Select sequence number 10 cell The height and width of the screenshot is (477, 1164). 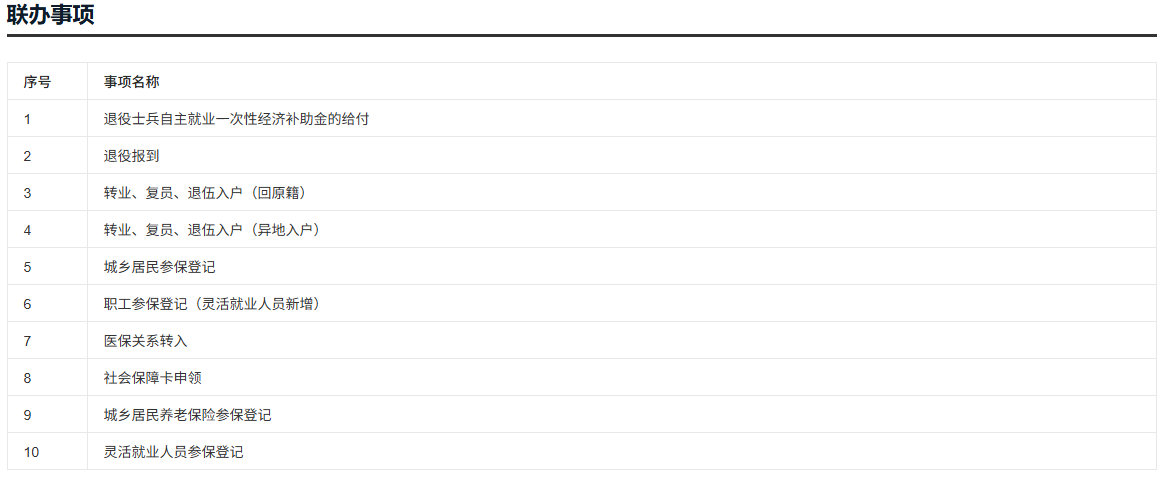[x=31, y=452]
